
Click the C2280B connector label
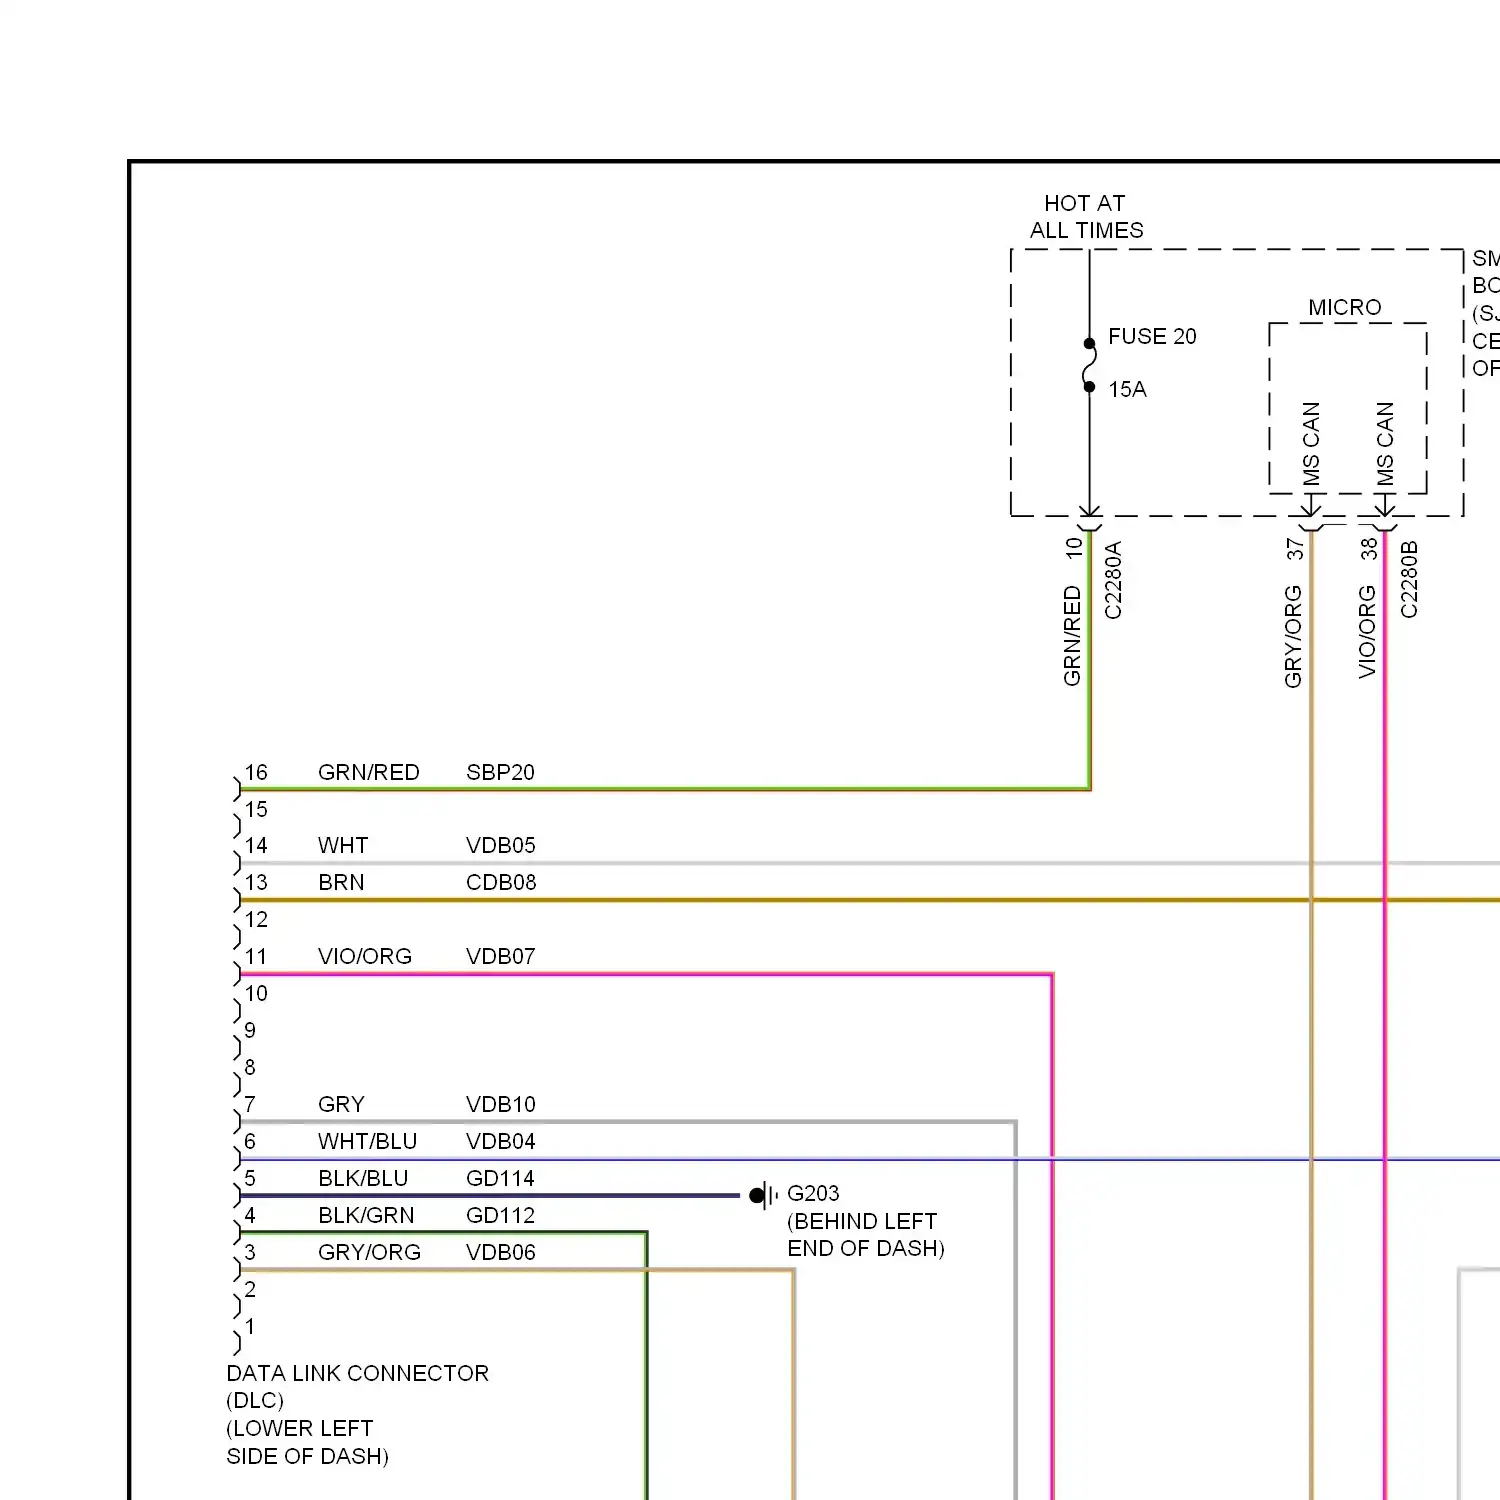tap(1408, 580)
